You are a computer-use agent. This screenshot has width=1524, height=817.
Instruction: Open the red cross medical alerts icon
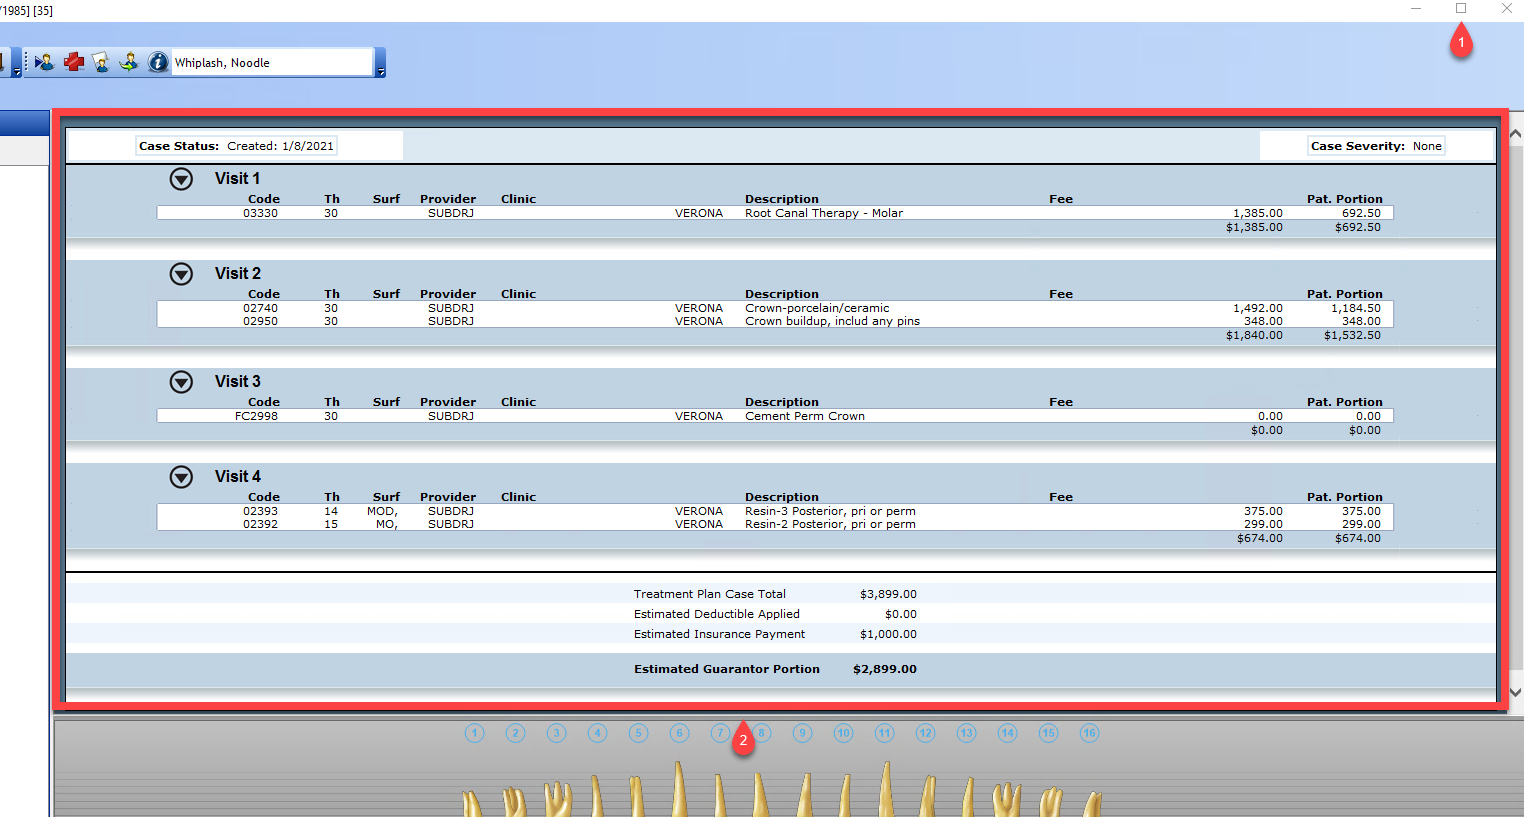(74, 62)
